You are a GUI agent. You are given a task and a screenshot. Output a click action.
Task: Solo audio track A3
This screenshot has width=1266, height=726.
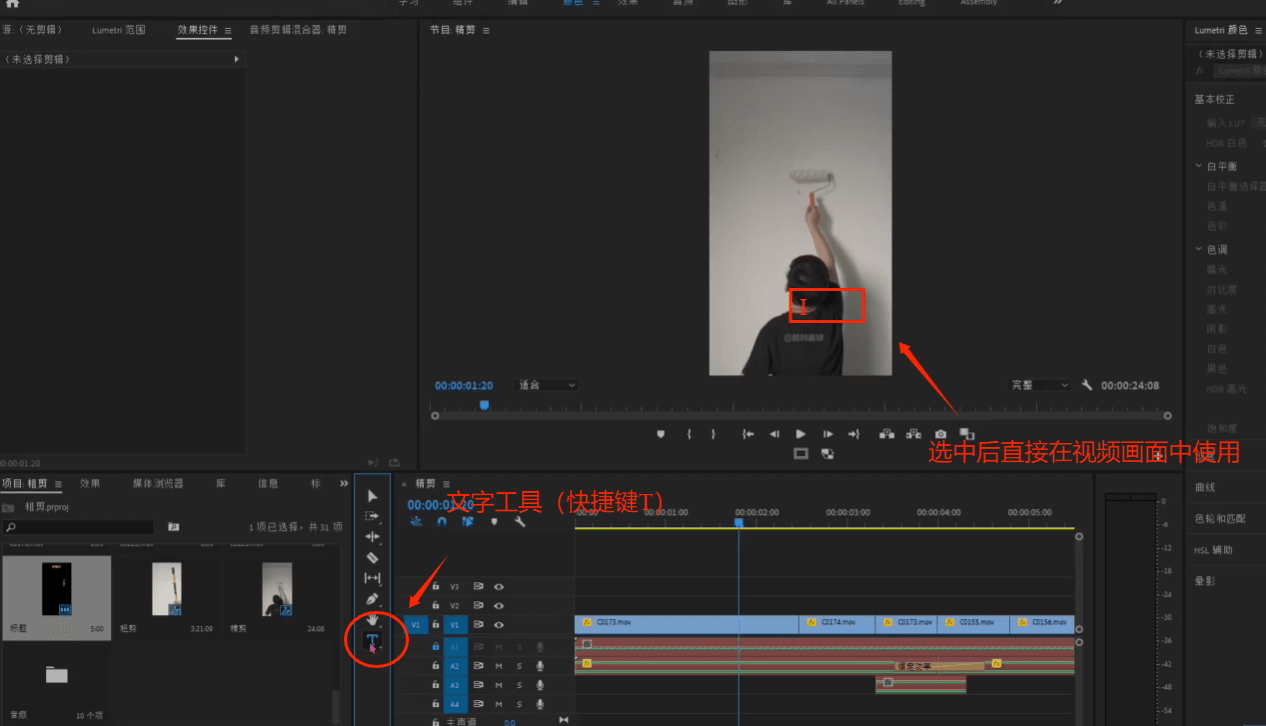[x=519, y=685]
